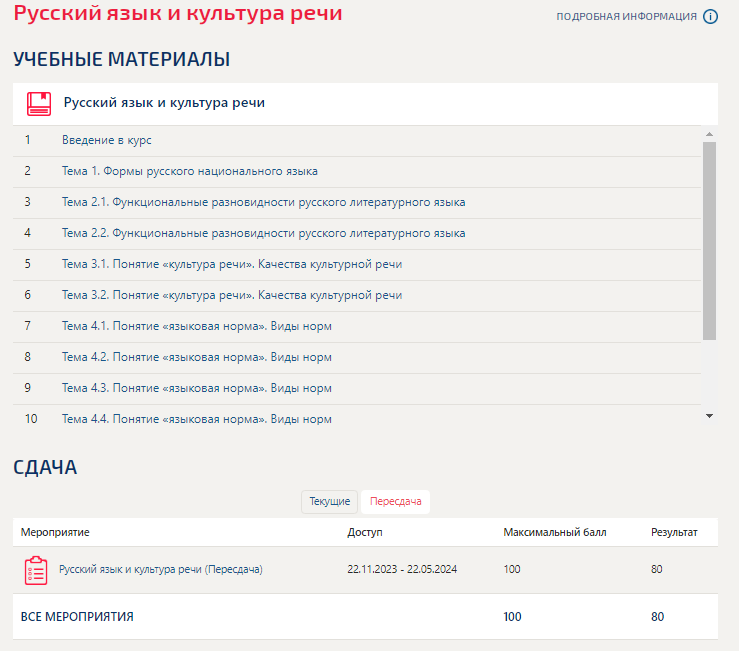Open Тема 4.3 Понятие «языковая норма»
Screen dimensions: 739x651
tap(197, 388)
